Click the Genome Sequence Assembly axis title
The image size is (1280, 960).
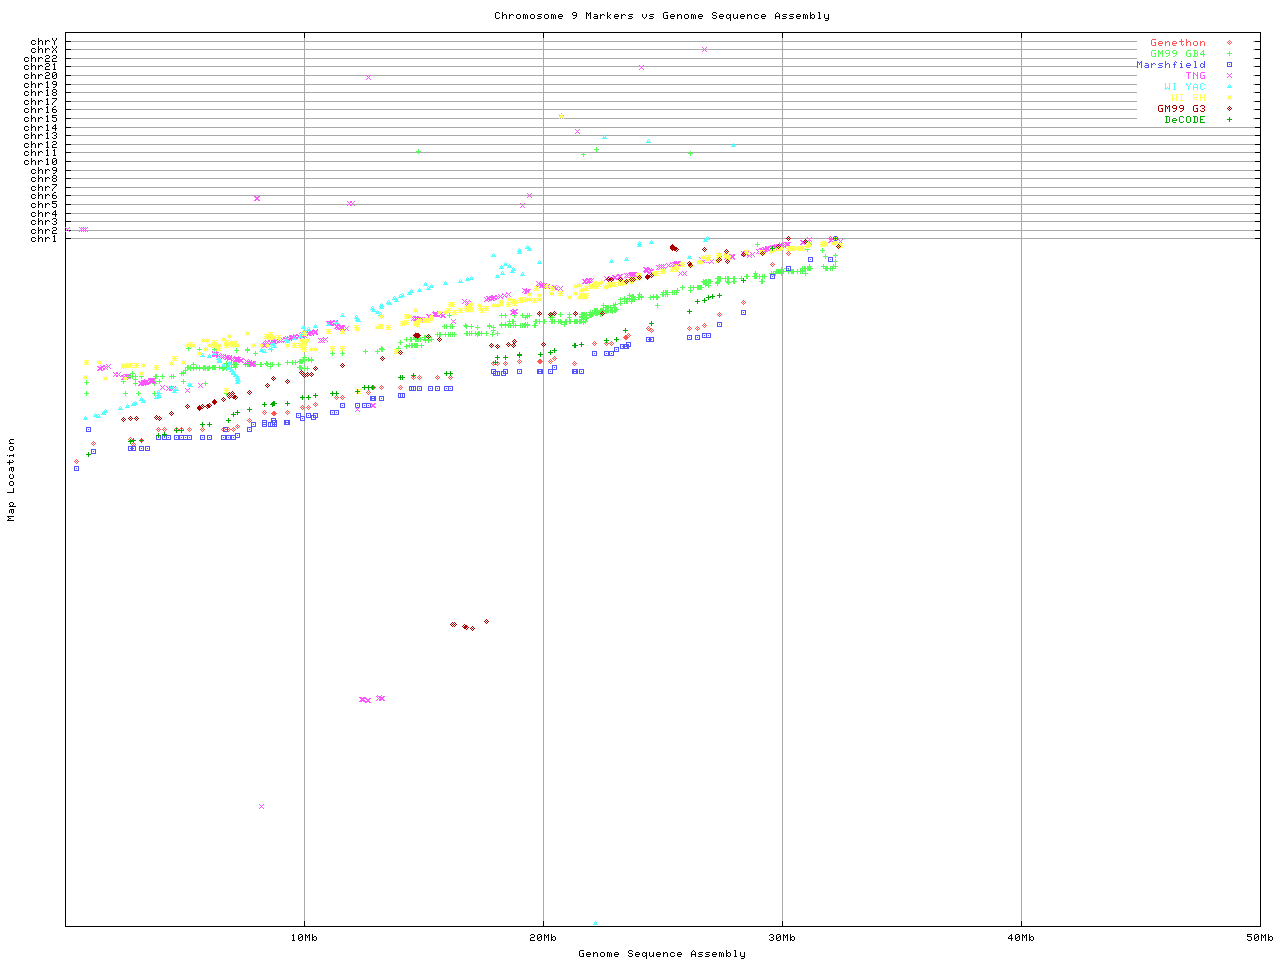tap(661, 953)
